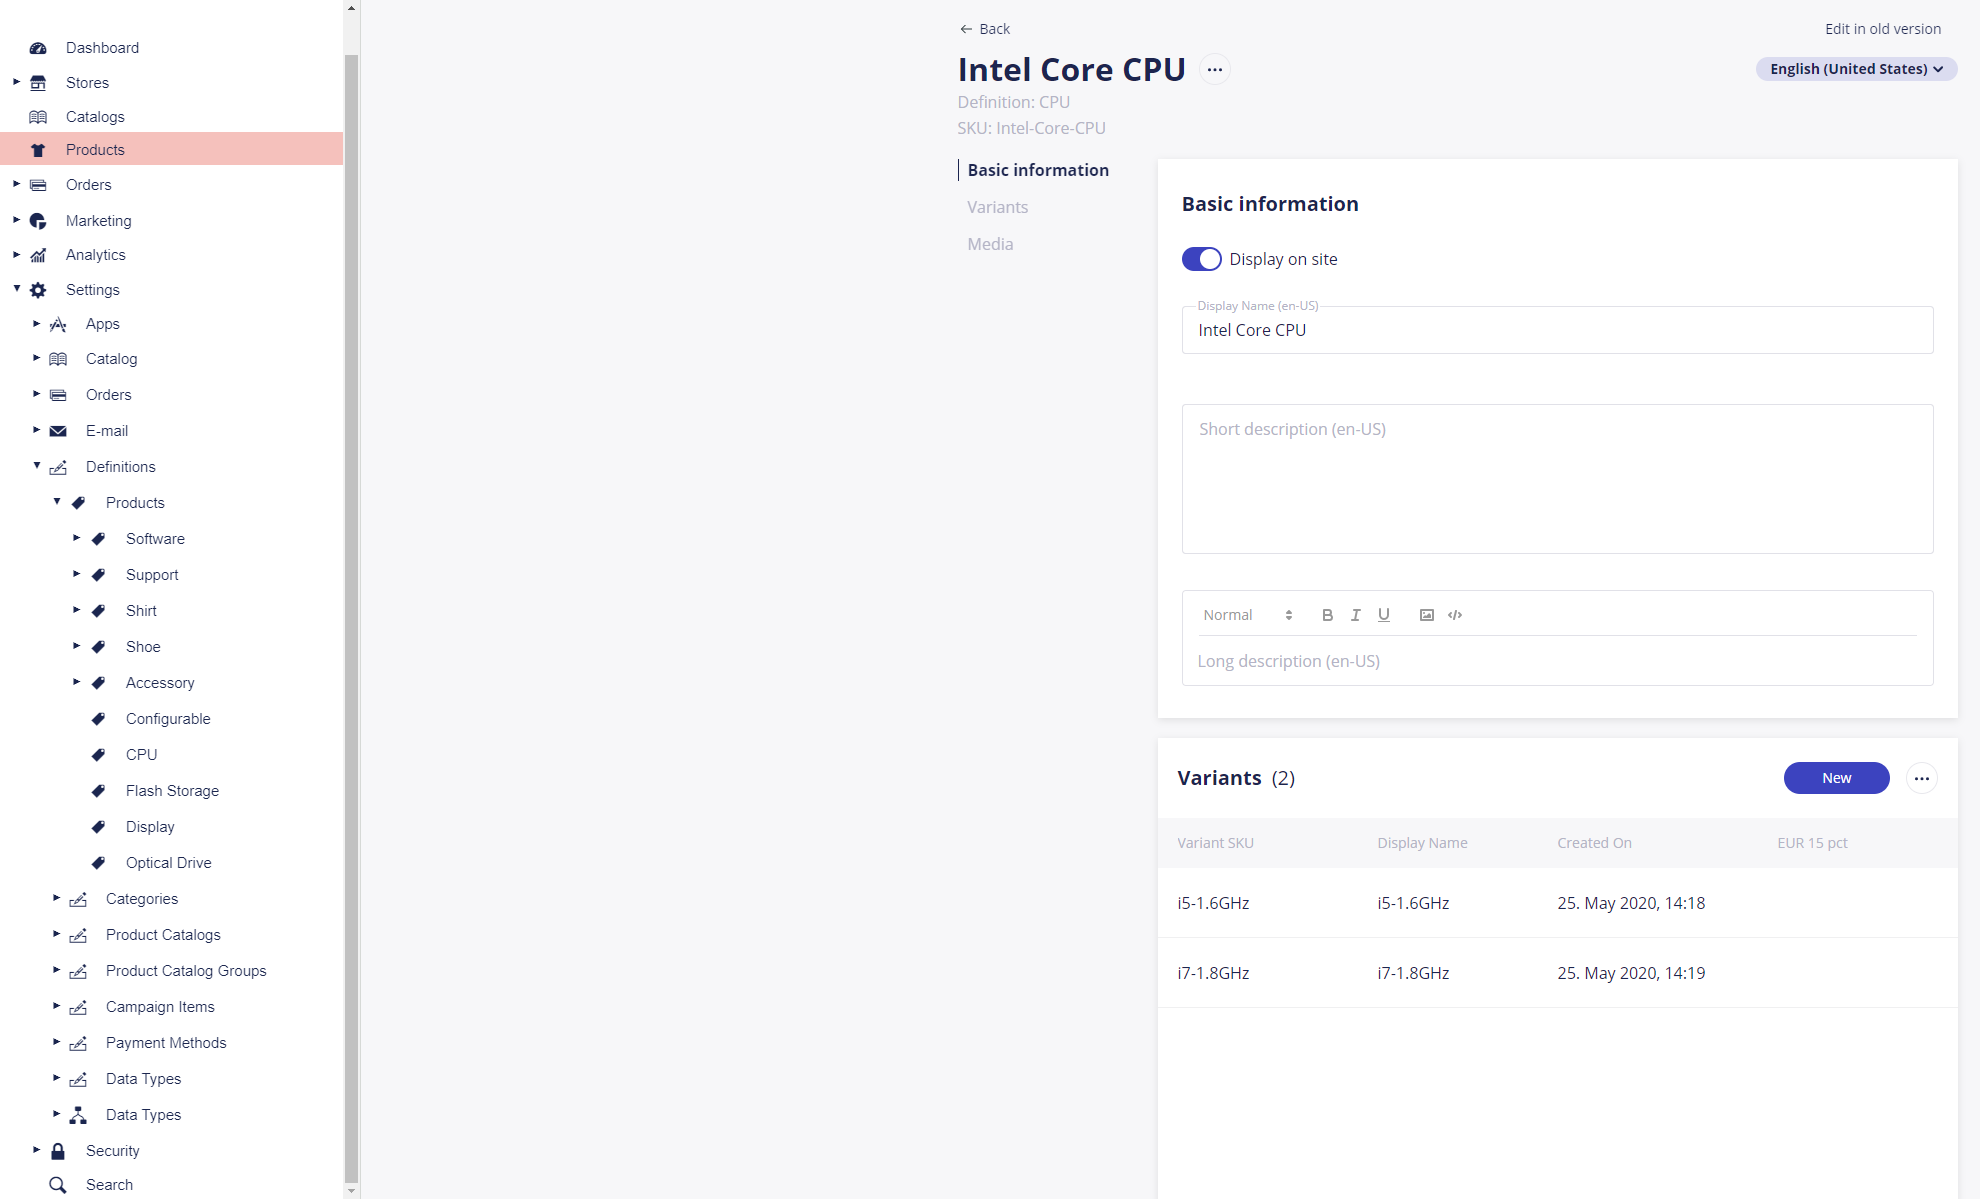Click Edit in old version link
Image resolution: width=1980 pixels, height=1199 pixels.
pyautogui.click(x=1882, y=29)
